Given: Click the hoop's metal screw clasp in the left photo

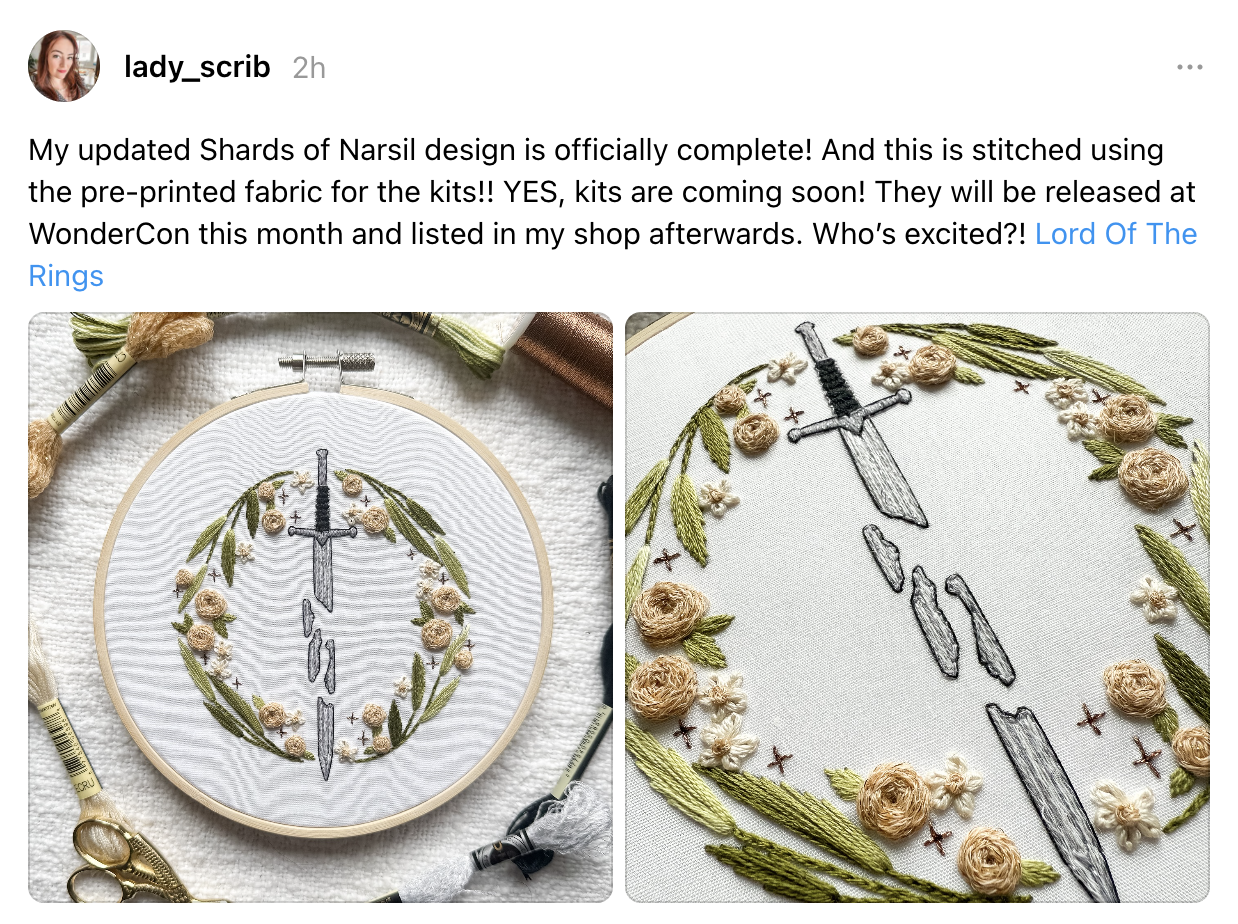Looking at the screenshot, I should (329, 365).
